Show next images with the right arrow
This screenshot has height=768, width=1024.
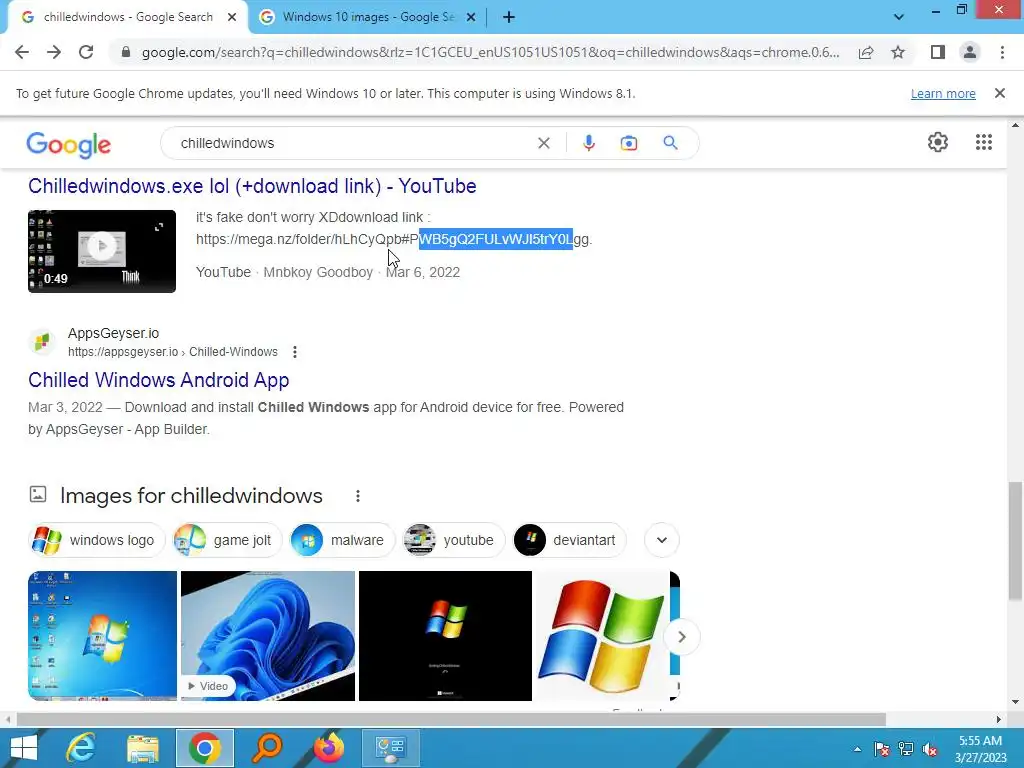click(681, 637)
